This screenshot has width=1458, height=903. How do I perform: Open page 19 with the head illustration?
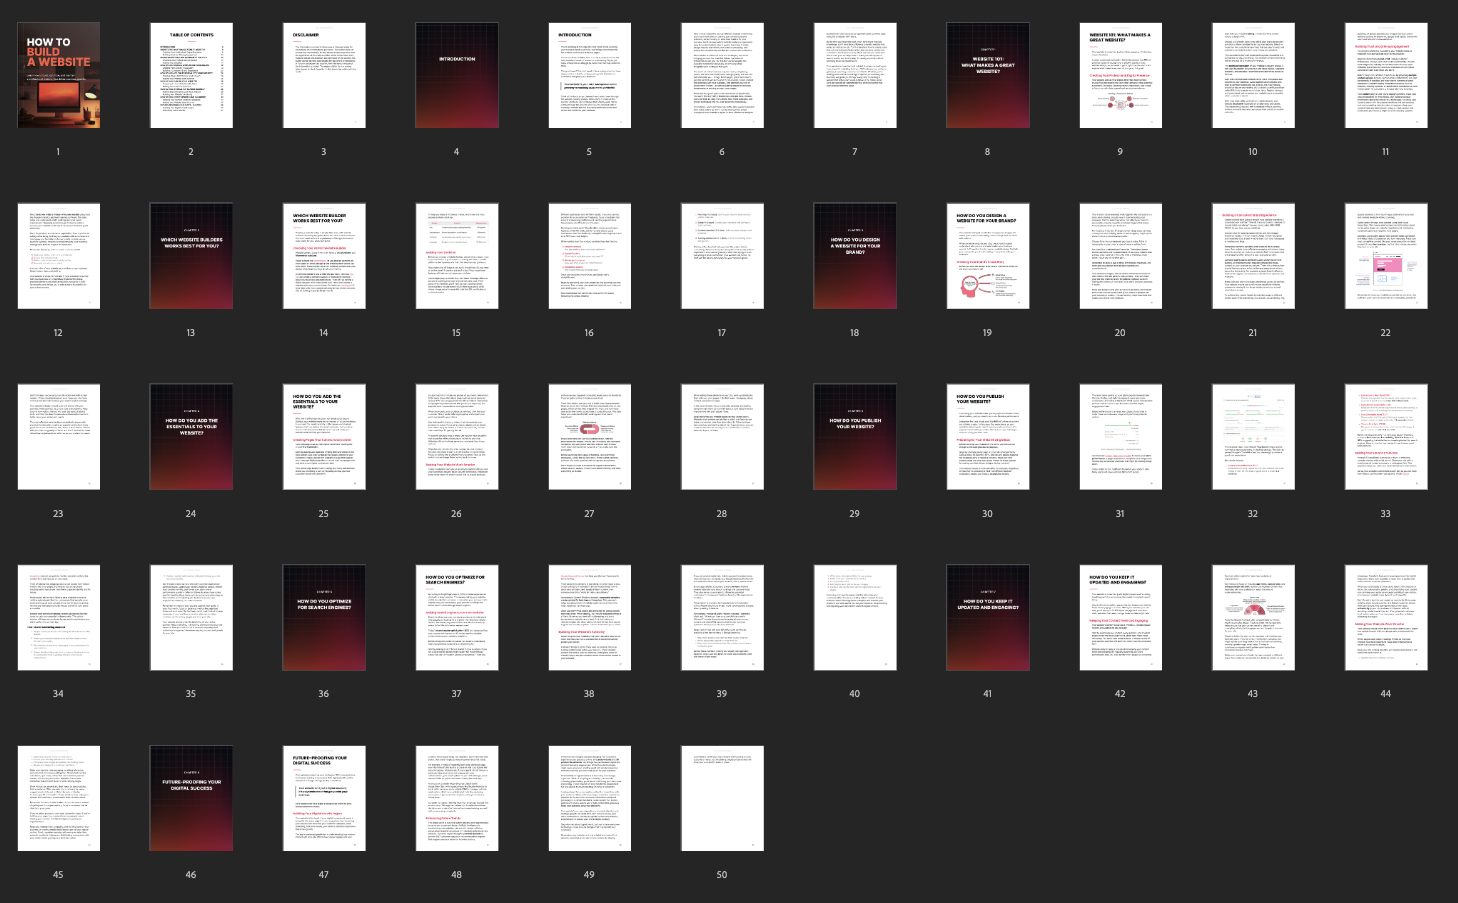tap(987, 256)
